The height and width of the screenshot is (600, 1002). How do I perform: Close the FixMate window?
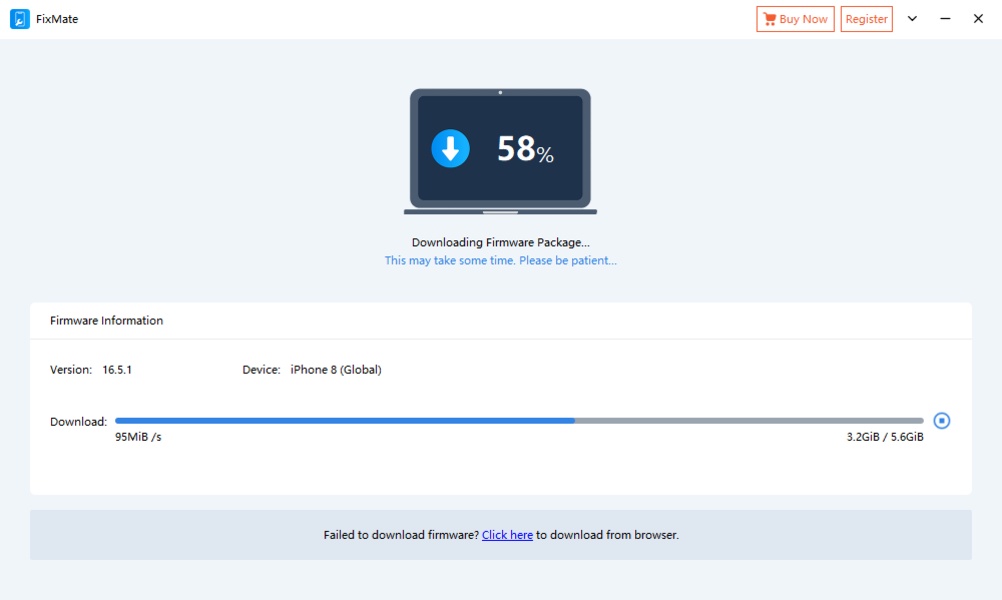pos(978,19)
